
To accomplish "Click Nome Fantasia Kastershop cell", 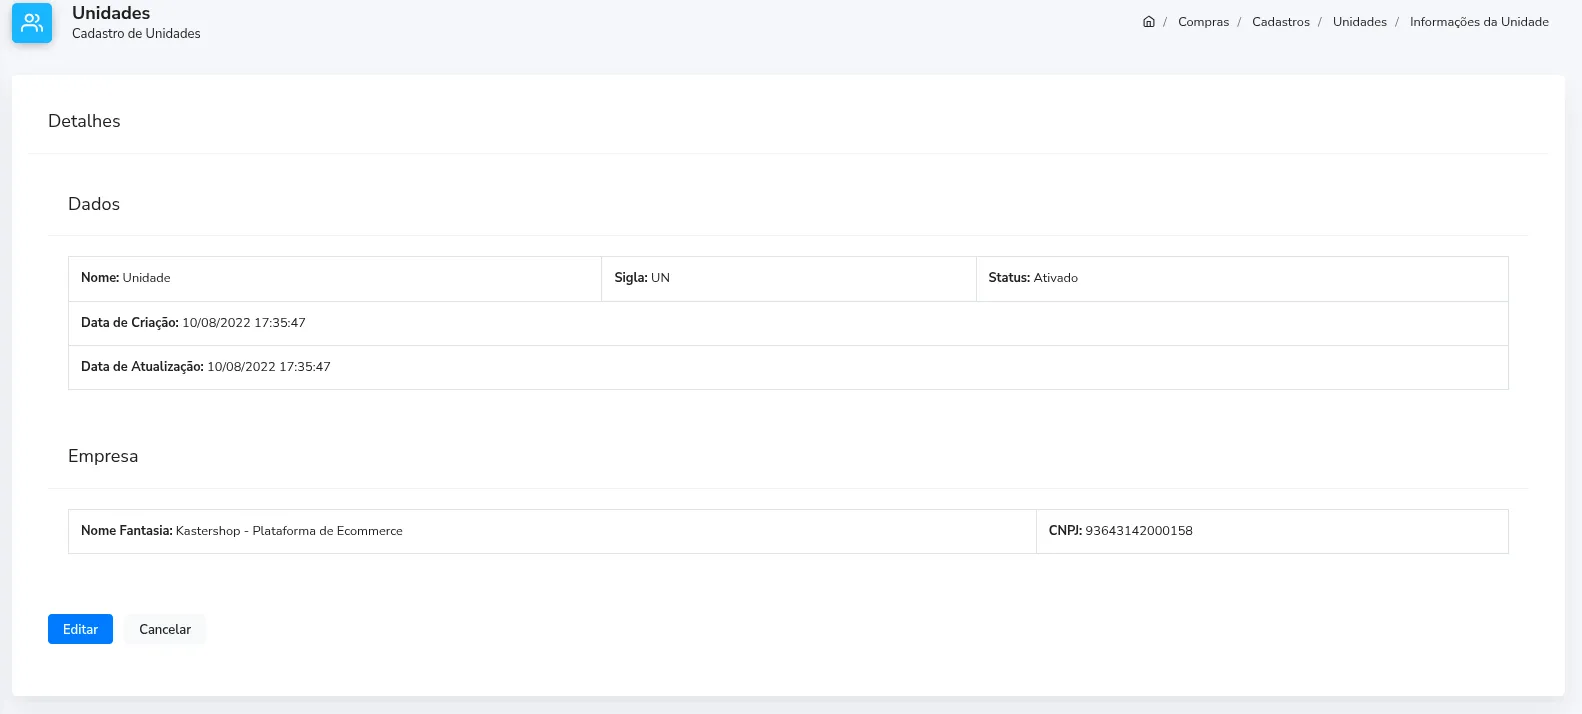I will 552,531.
